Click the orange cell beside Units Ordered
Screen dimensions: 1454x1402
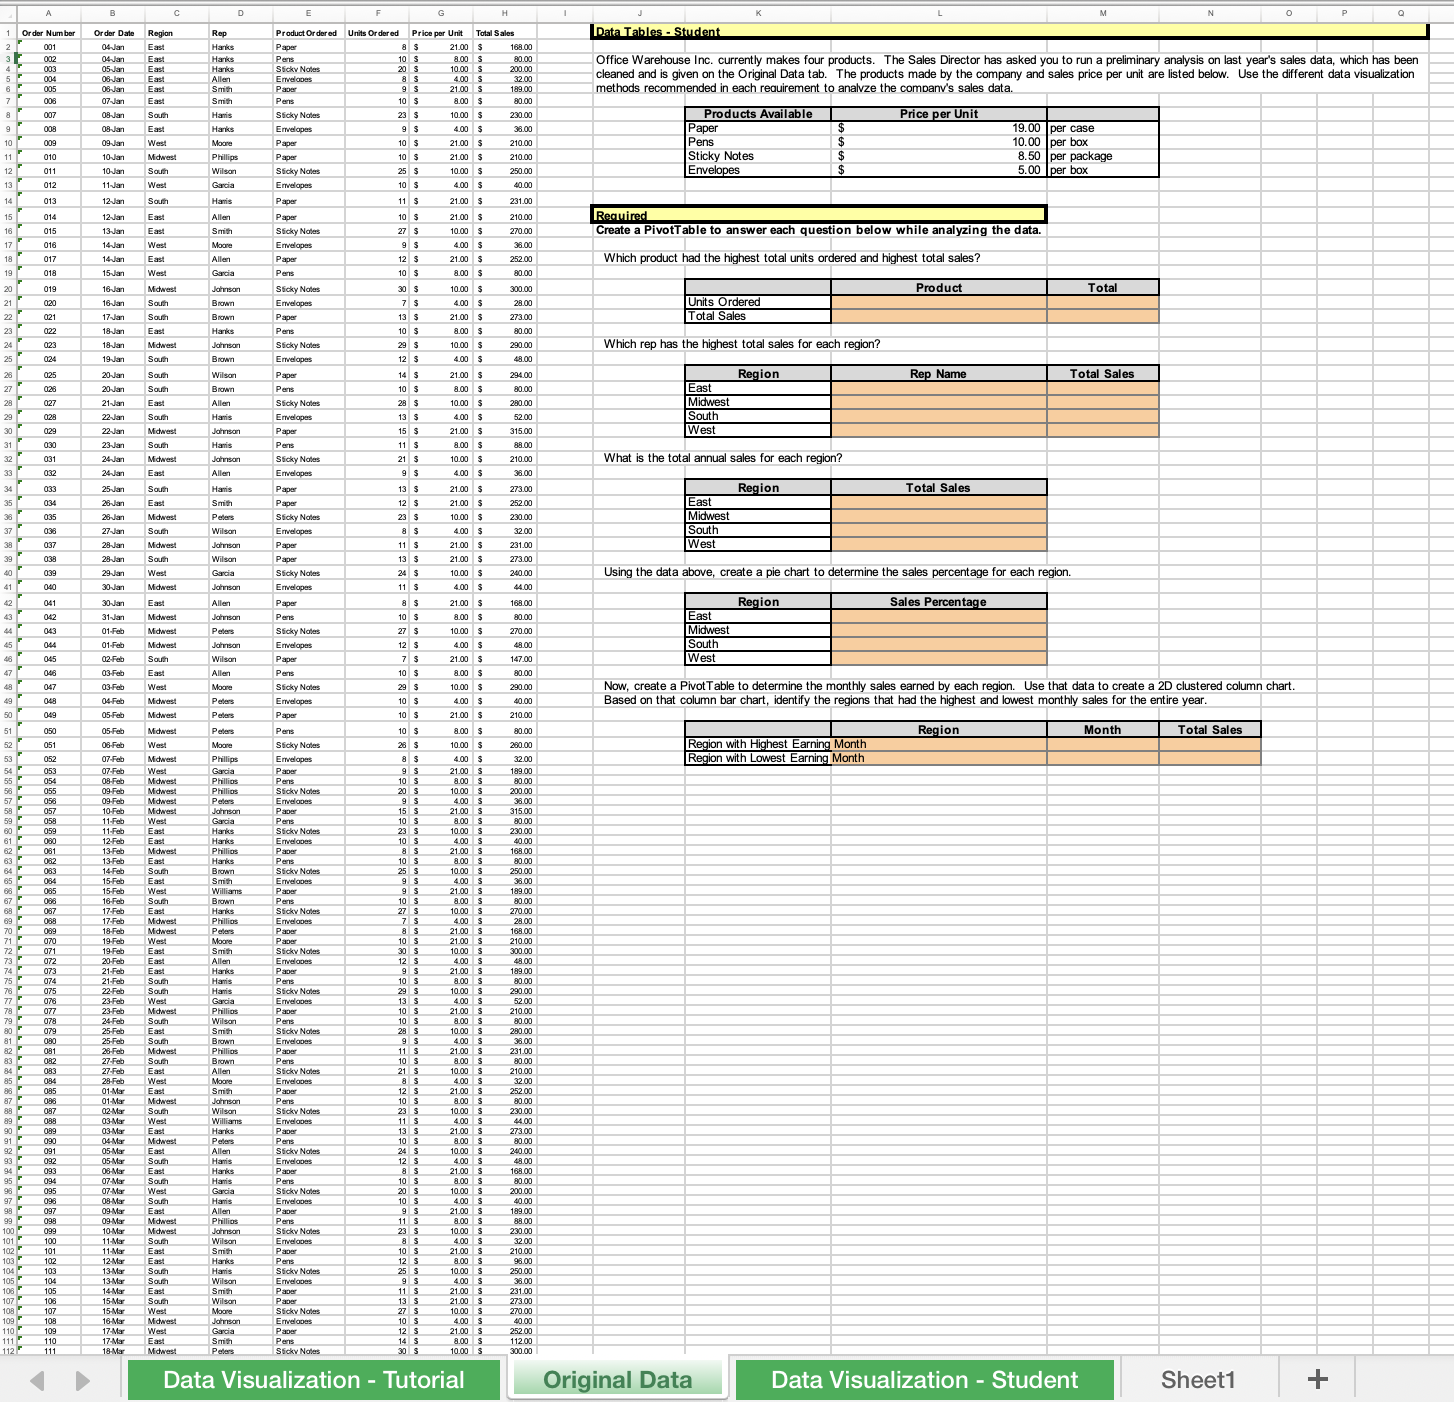click(x=940, y=302)
